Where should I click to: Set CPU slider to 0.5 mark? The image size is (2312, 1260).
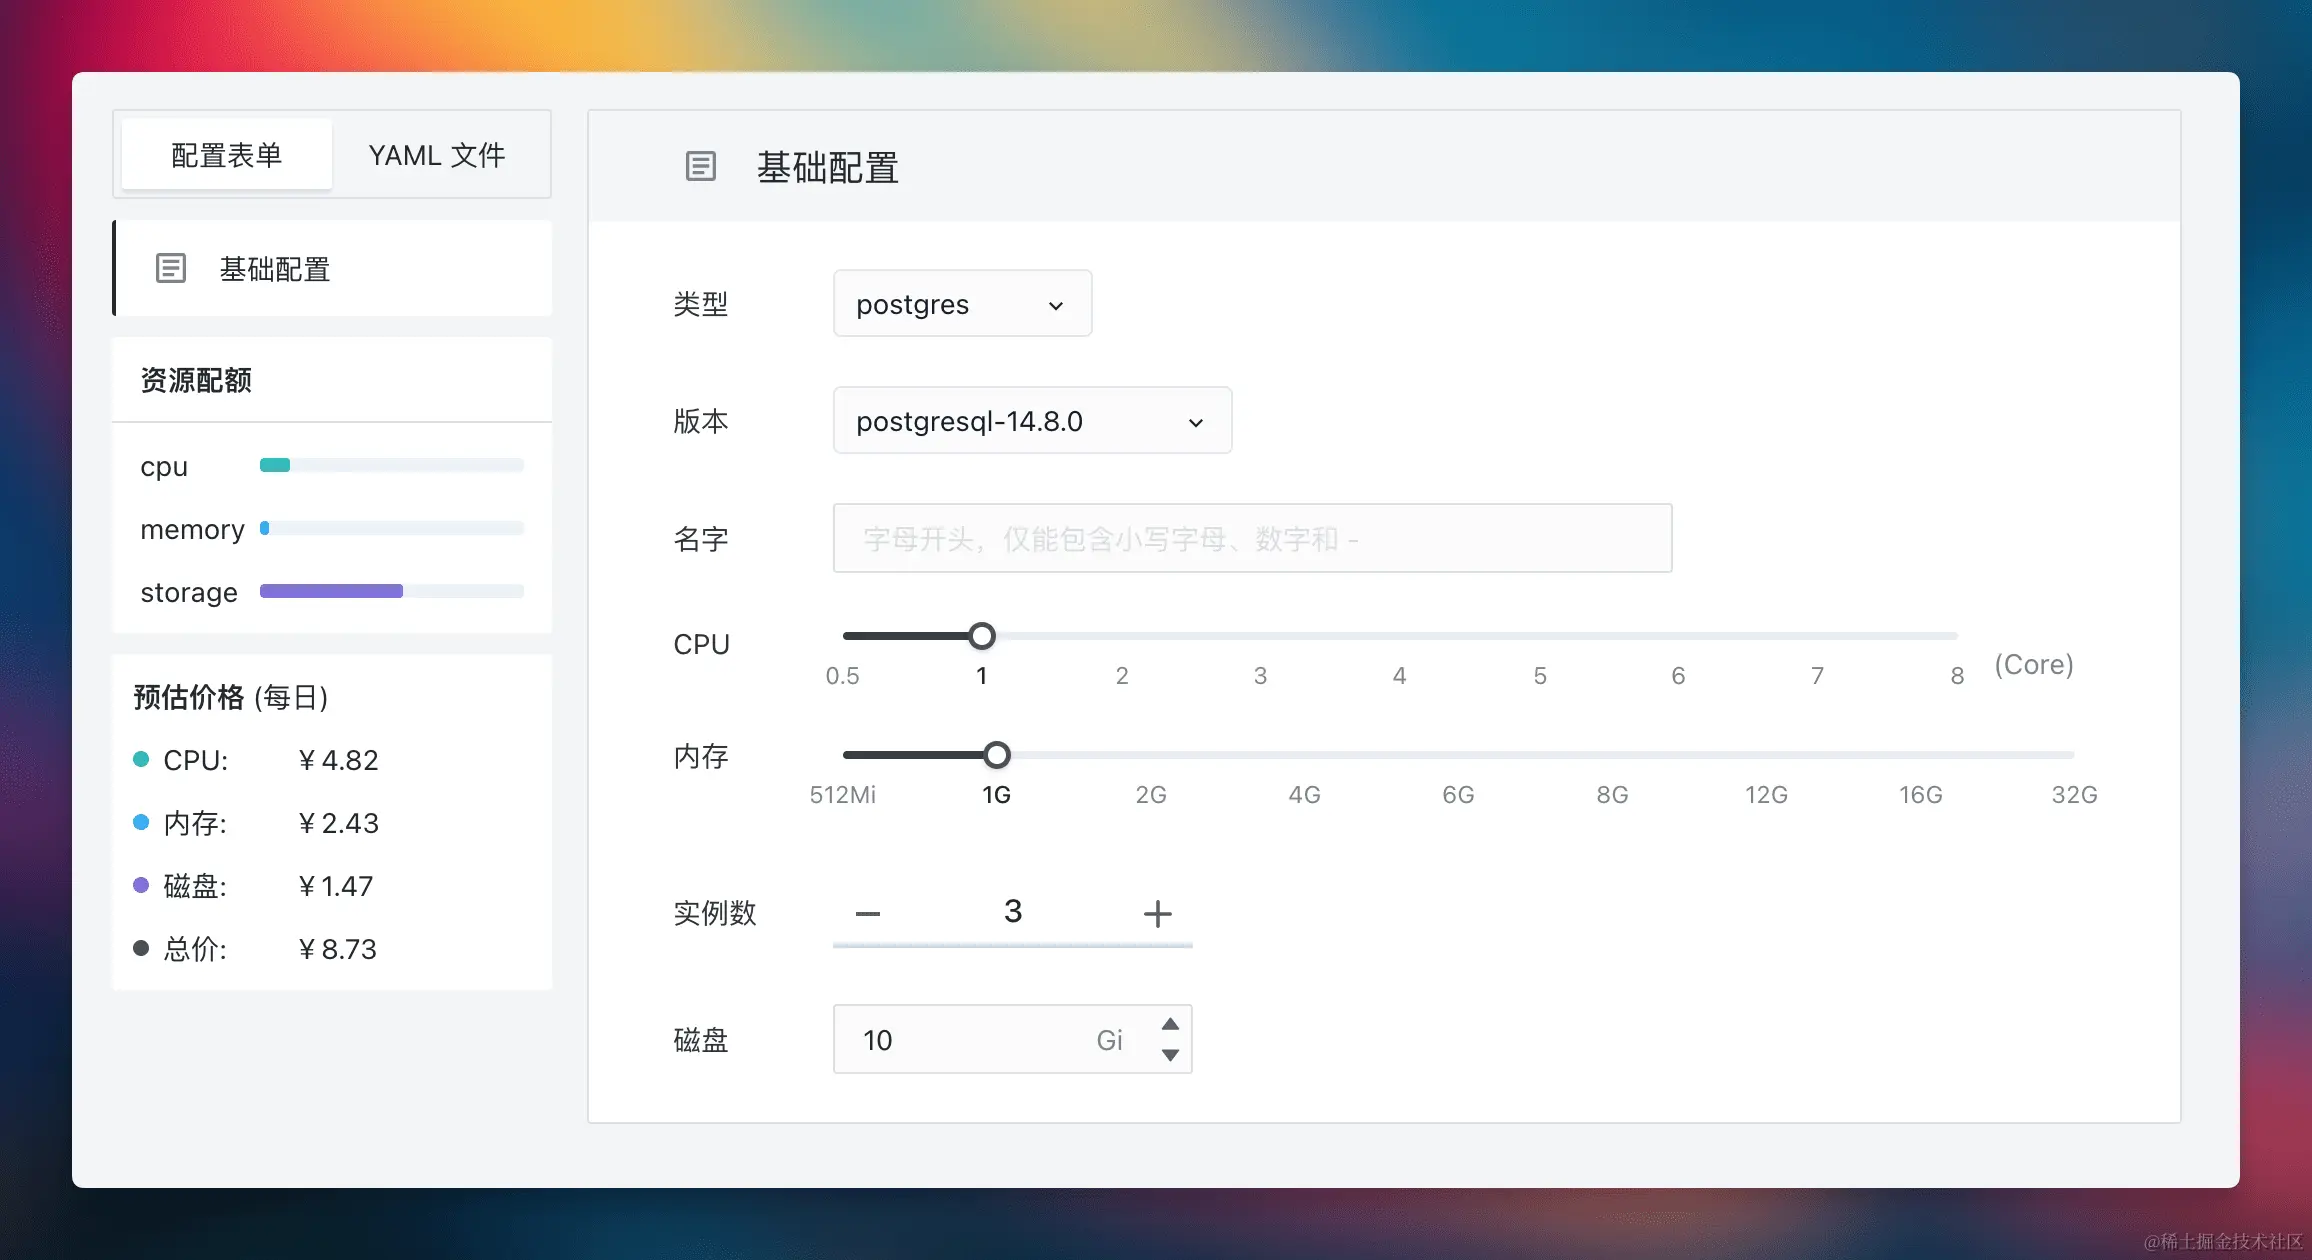[x=845, y=636]
